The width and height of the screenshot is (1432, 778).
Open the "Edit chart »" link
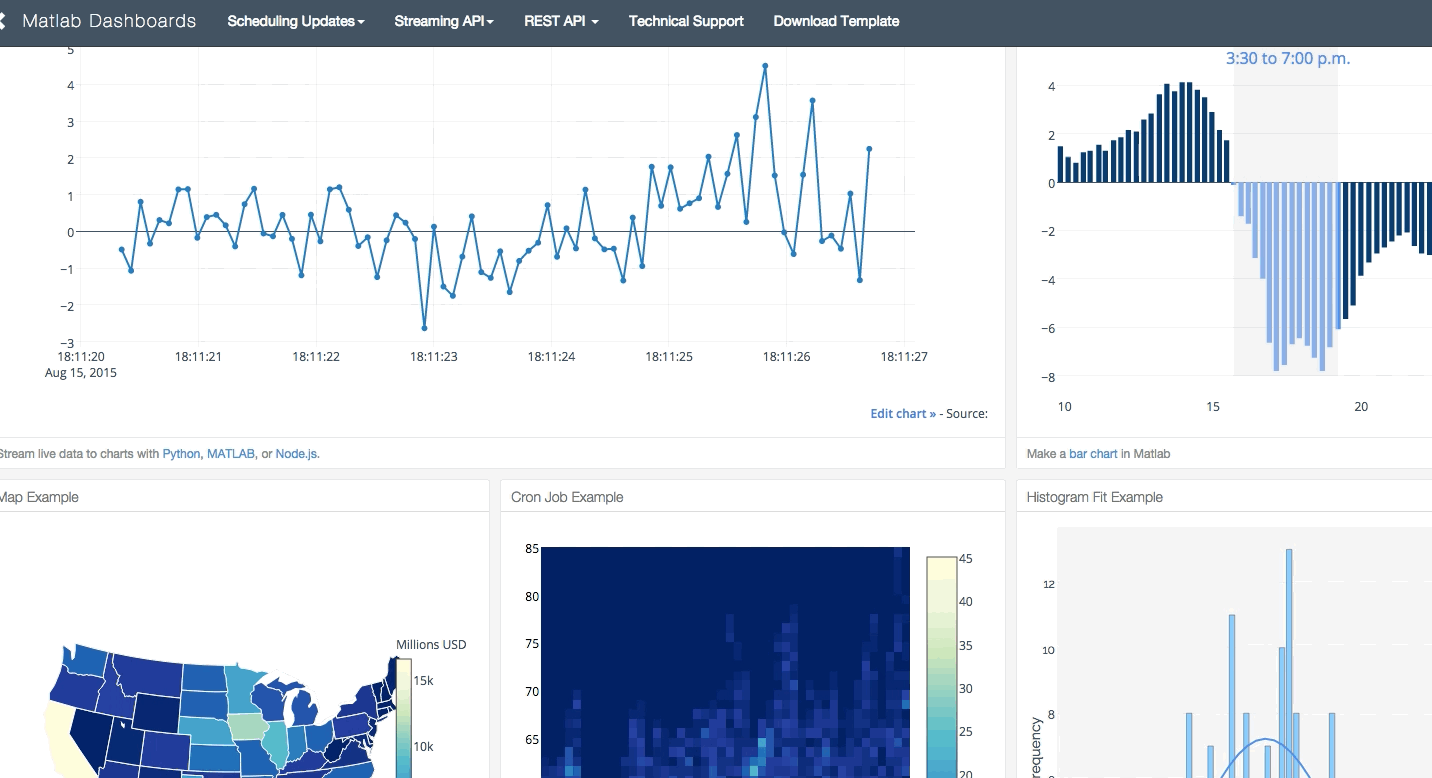coord(901,413)
